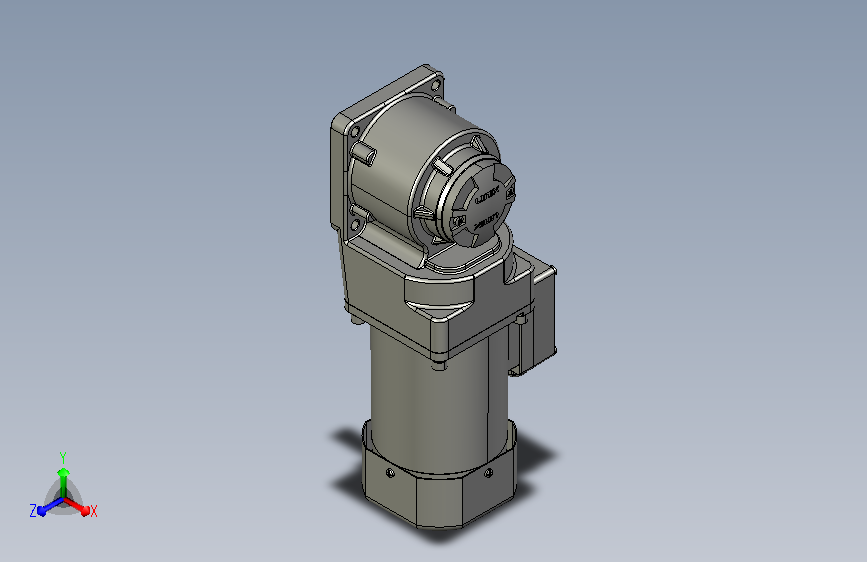This screenshot has width=867, height=562.
Task: Click the red X axis of the orientation triad
Action: [78, 506]
